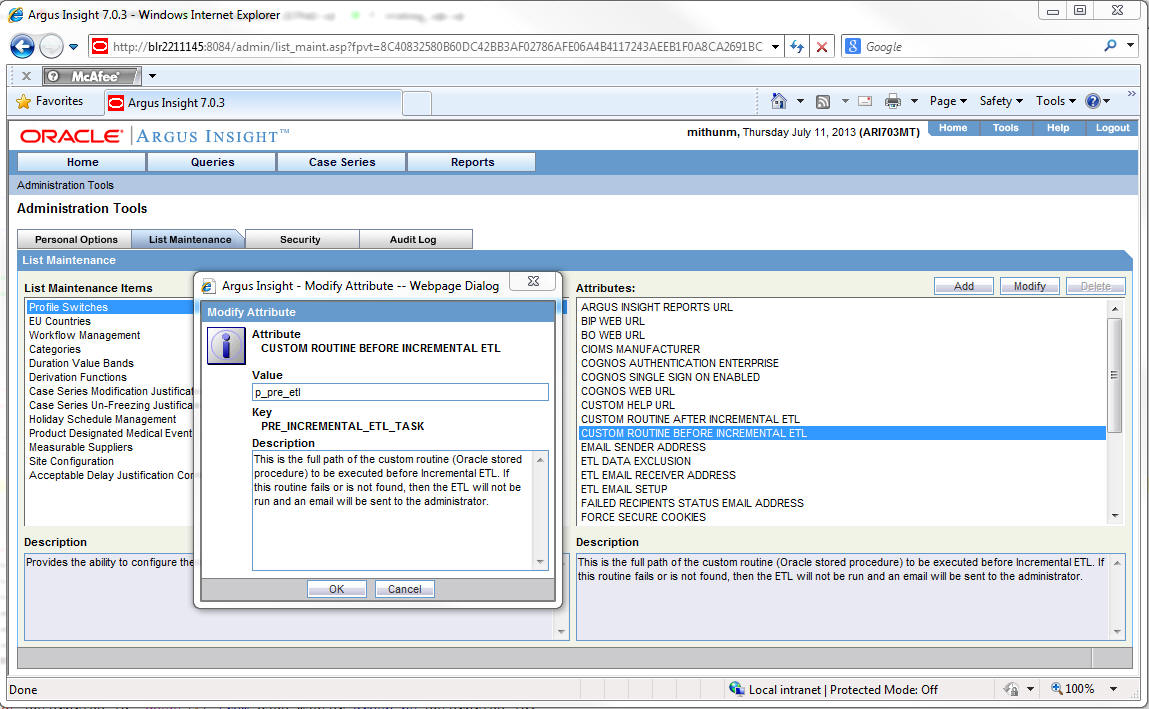The height and width of the screenshot is (709, 1149).
Task: Click the Home page house icon
Action: point(779,101)
